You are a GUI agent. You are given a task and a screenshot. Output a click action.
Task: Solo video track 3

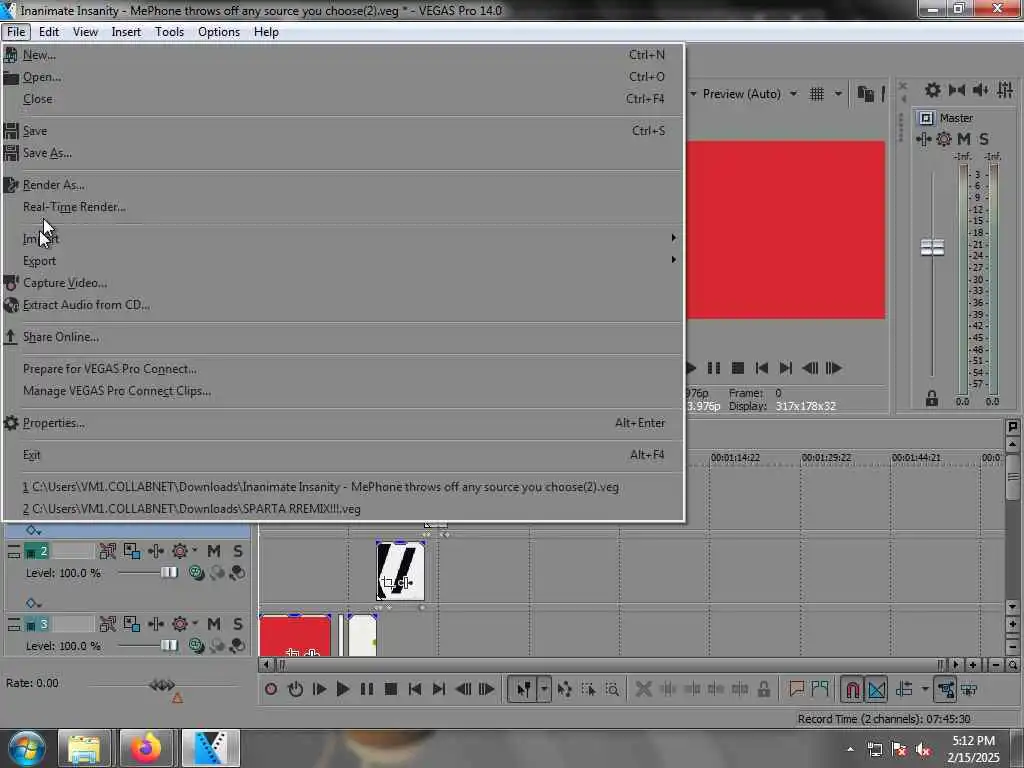(238, 624)
